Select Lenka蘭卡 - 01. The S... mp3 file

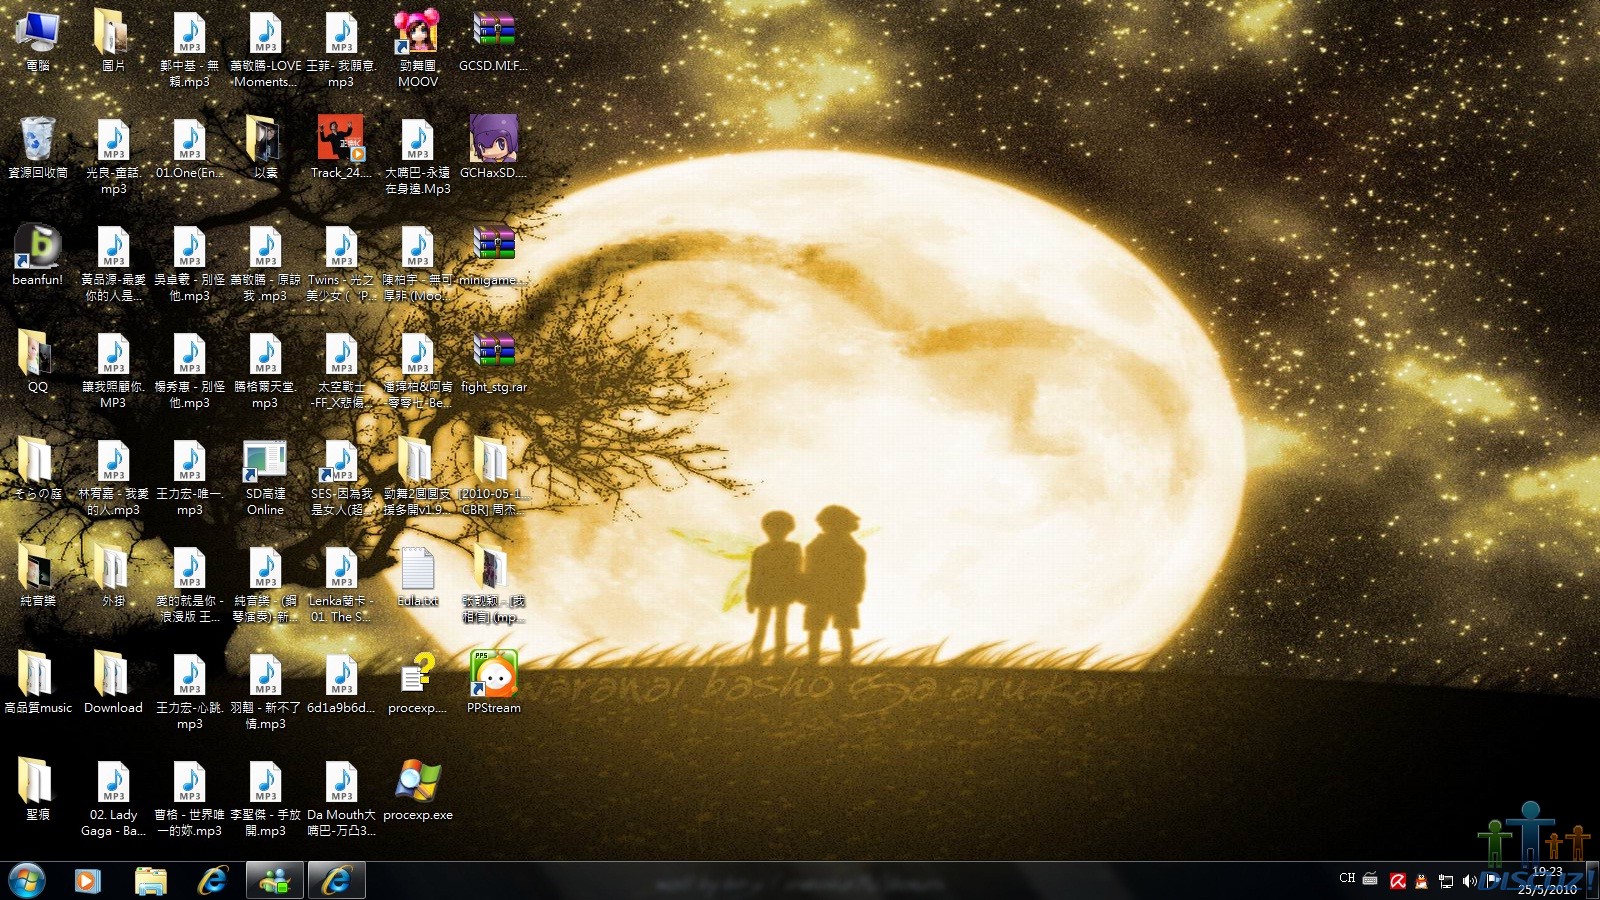[x=342, y=585]
